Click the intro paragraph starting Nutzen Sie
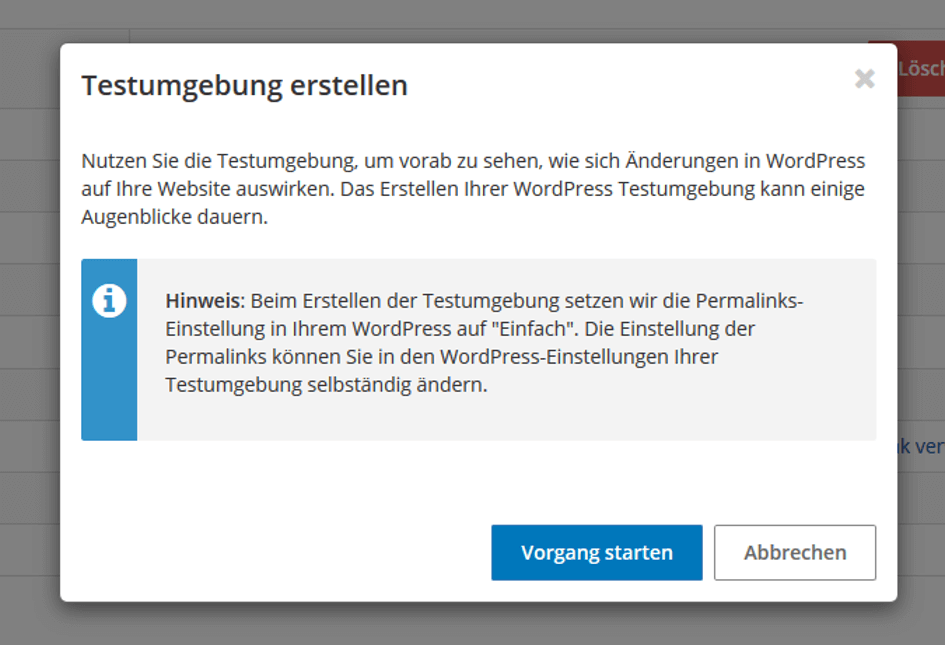This screenshot has width=945, height=645. 473,189
